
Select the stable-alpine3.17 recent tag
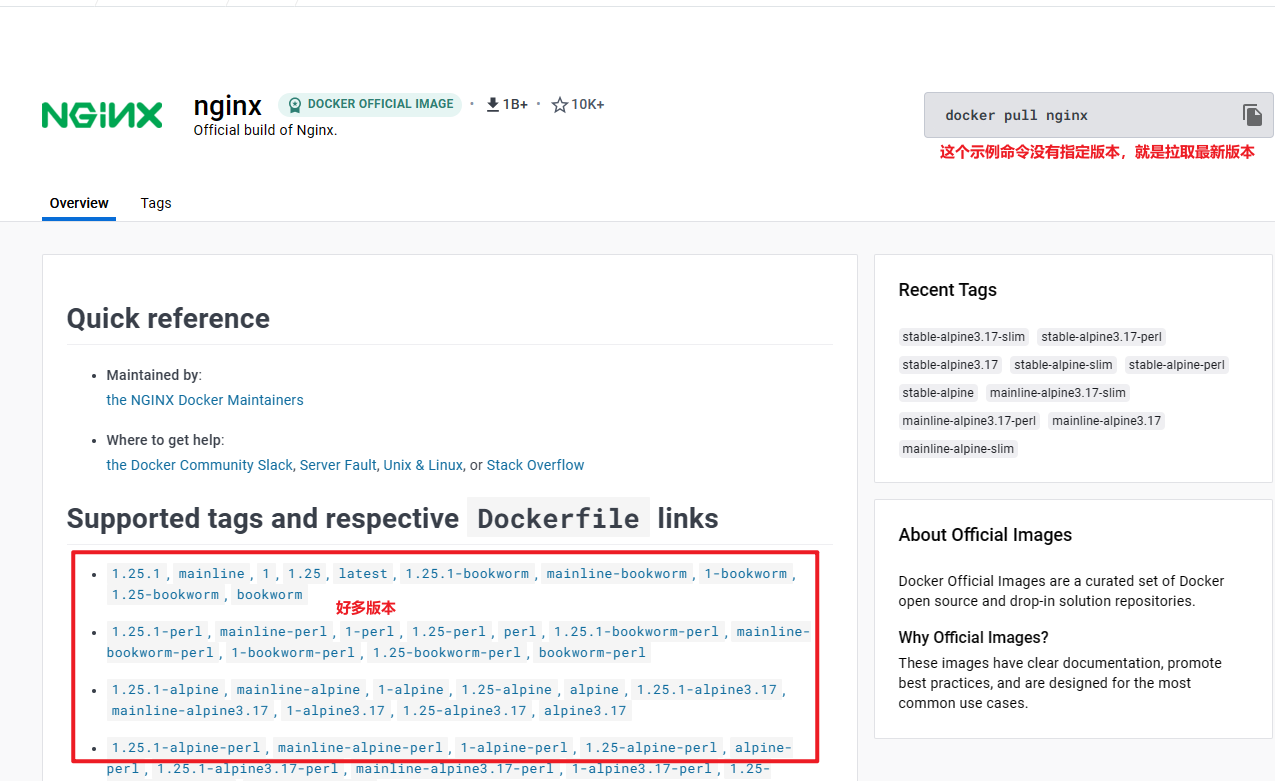point(951,365)
